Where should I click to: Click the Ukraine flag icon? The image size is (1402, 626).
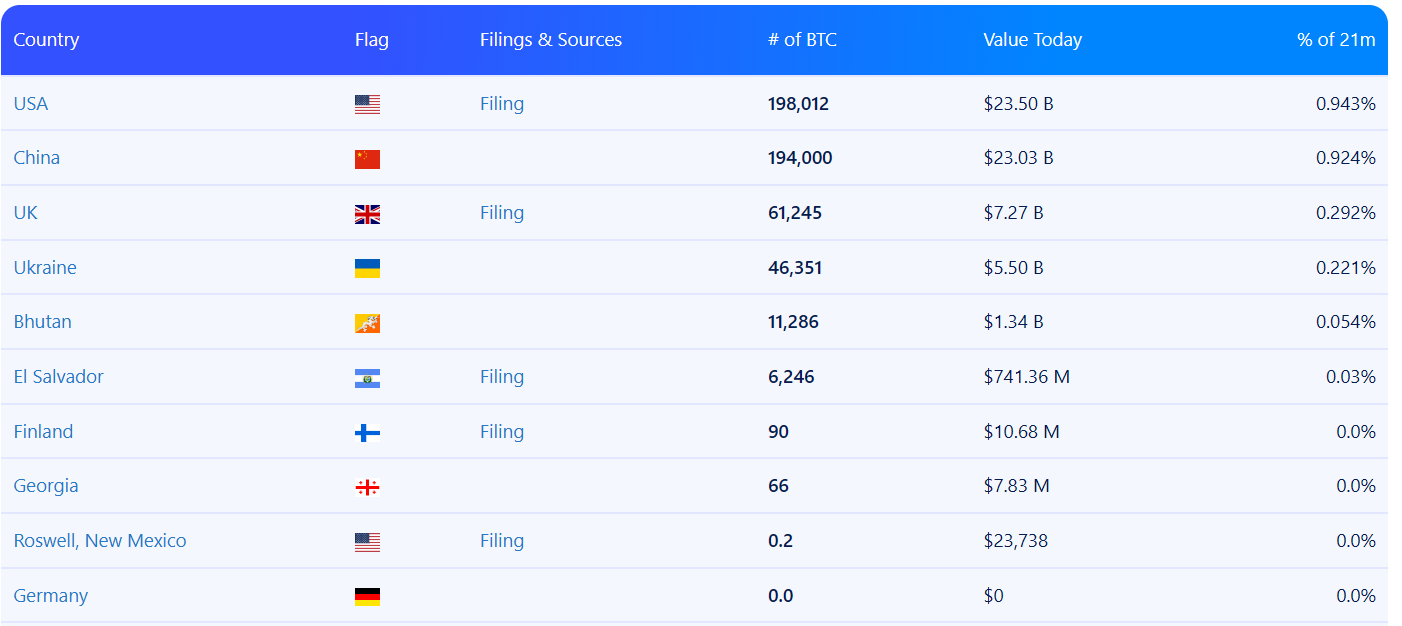pyautogui.click(x=367, y=268)
